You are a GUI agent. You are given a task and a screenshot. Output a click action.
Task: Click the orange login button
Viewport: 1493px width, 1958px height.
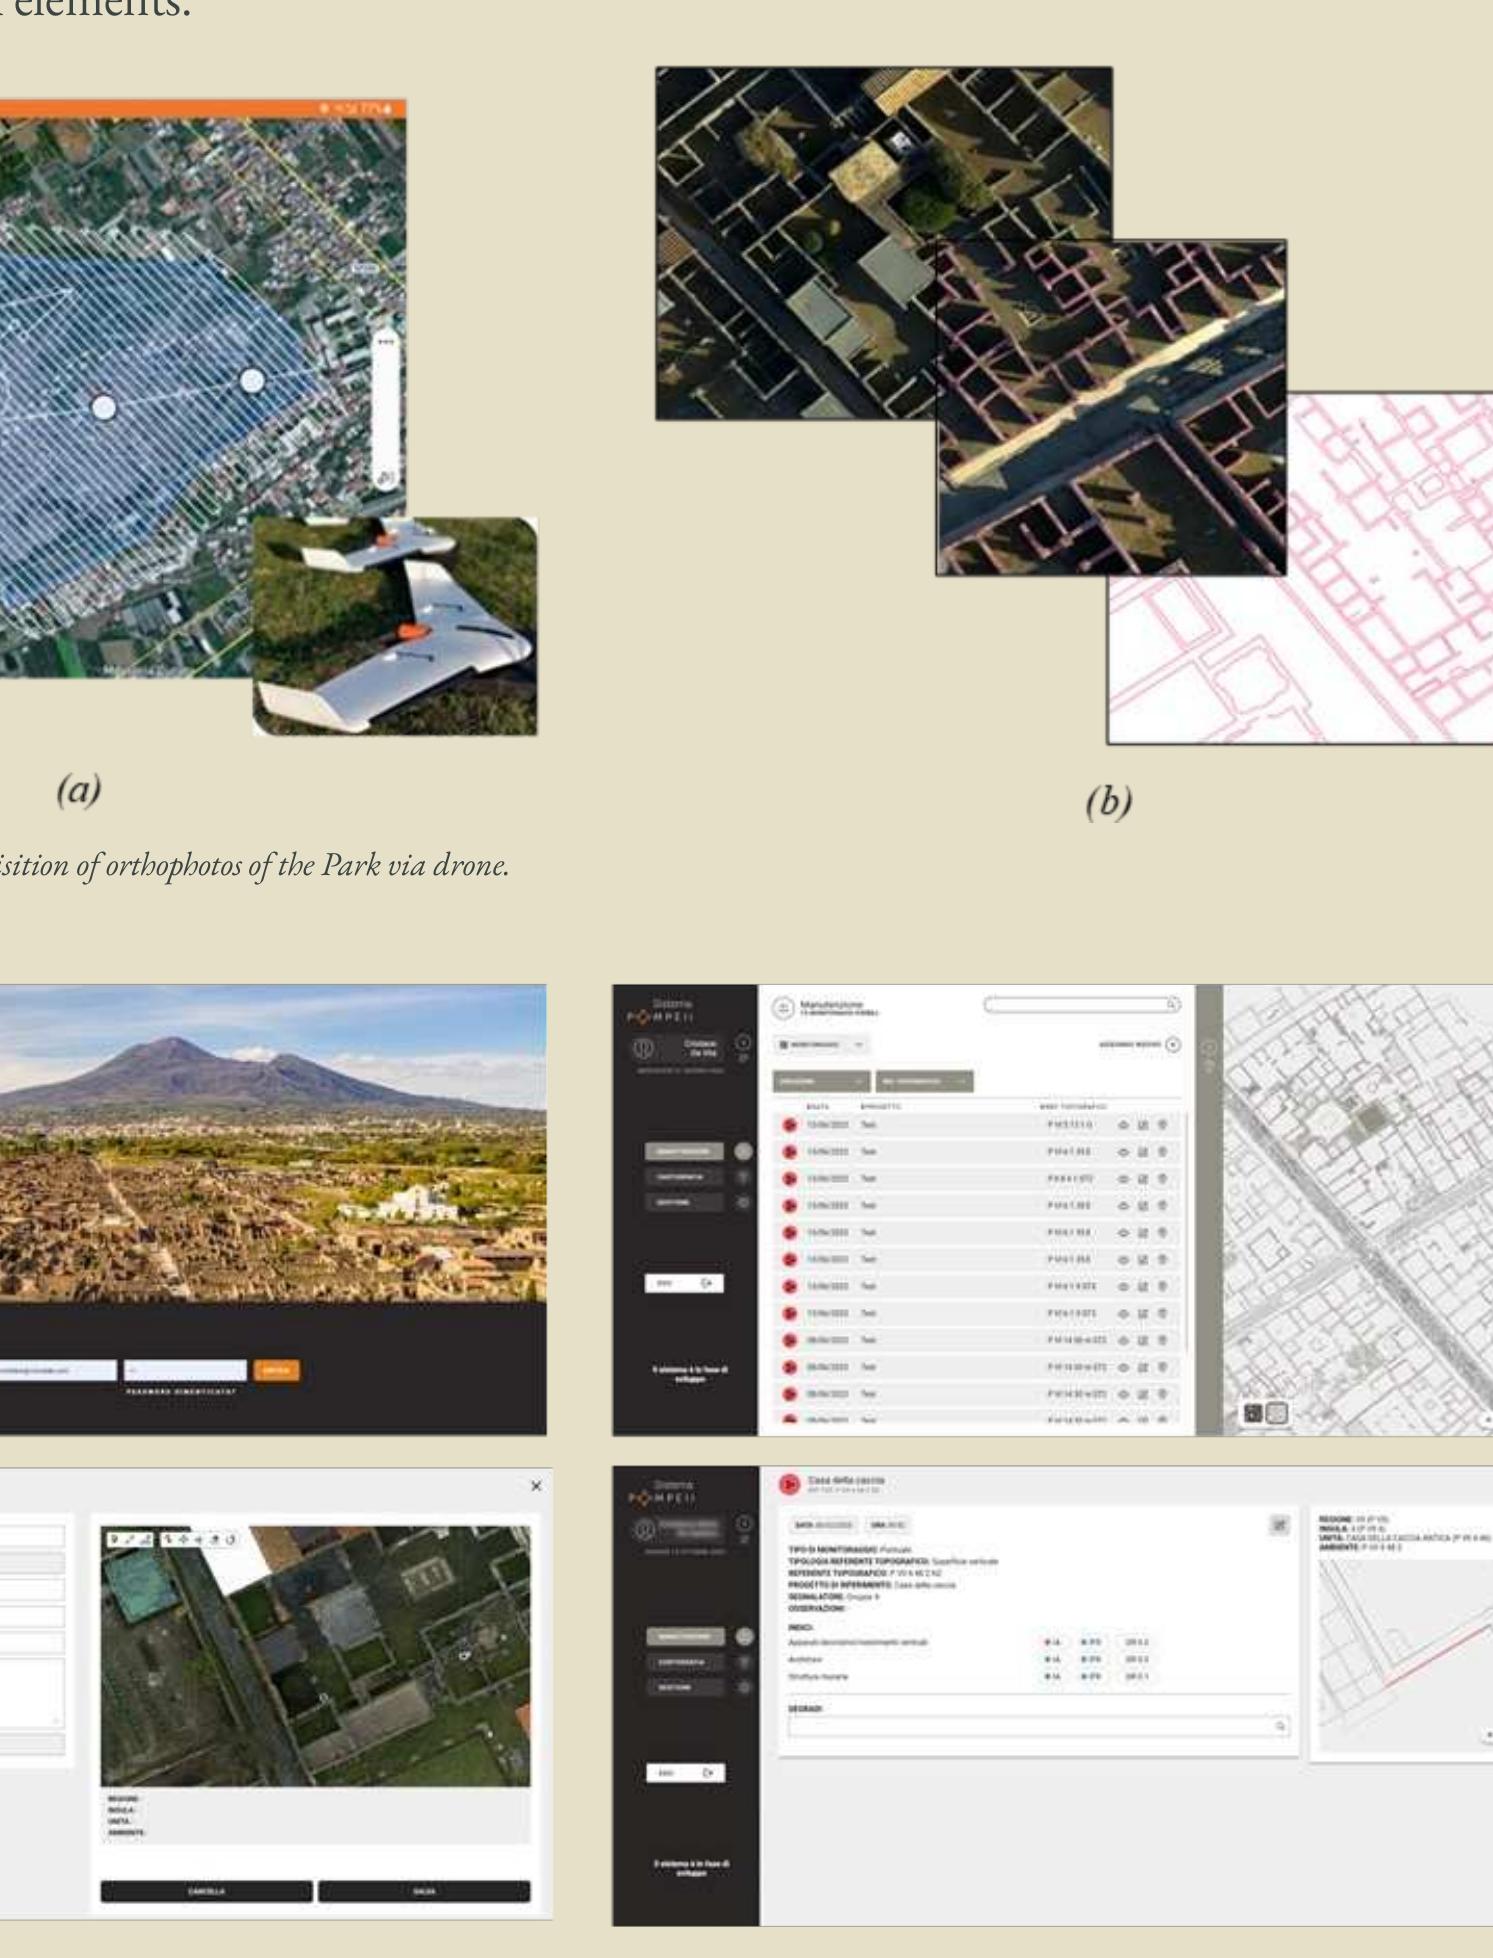tap(277, 1370)
